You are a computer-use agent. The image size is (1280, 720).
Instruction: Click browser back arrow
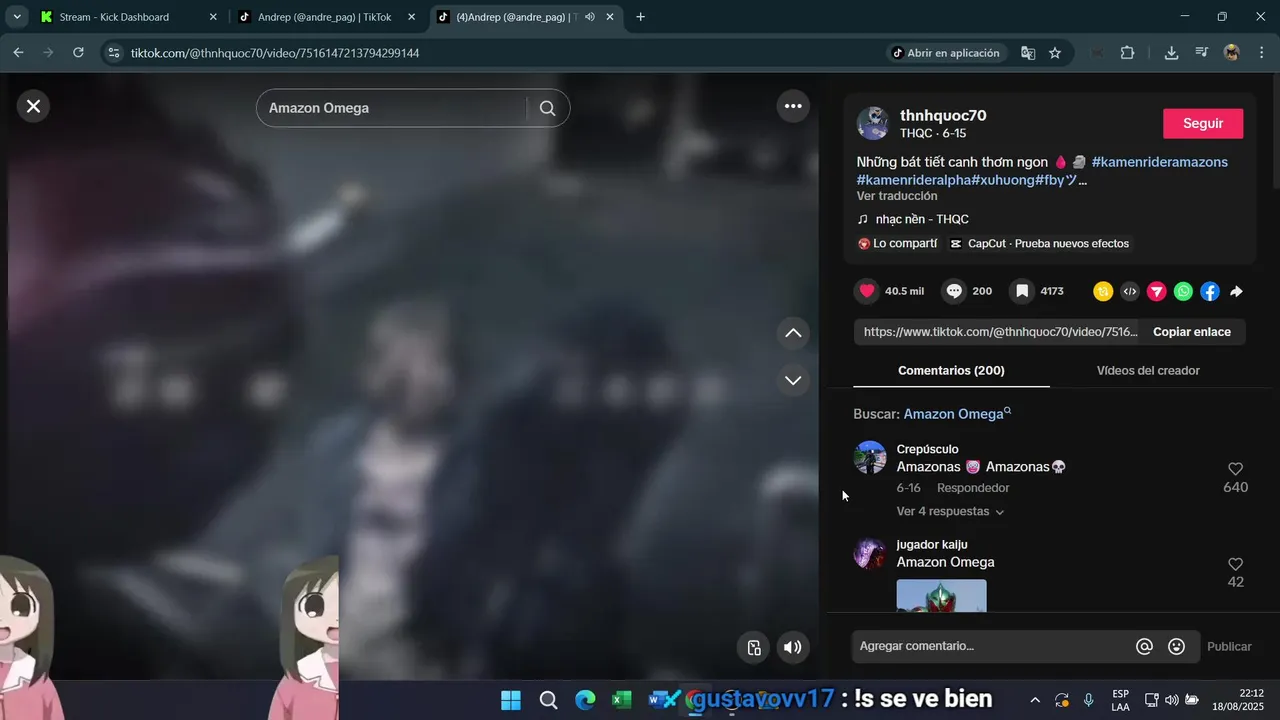18,53
